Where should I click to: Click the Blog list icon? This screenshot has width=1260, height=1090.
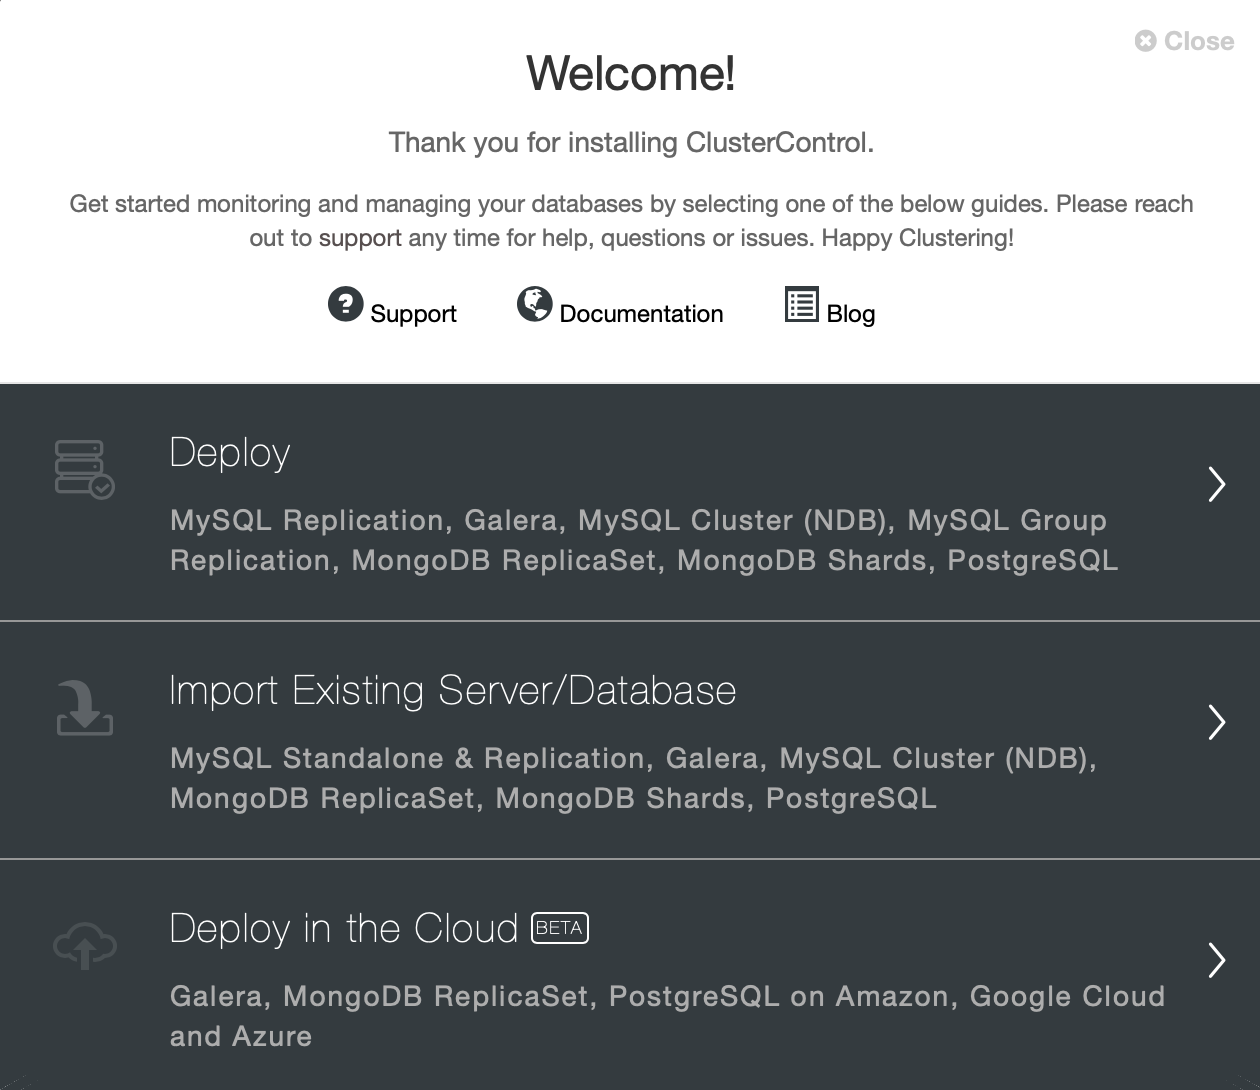click(x=801, y=304)
